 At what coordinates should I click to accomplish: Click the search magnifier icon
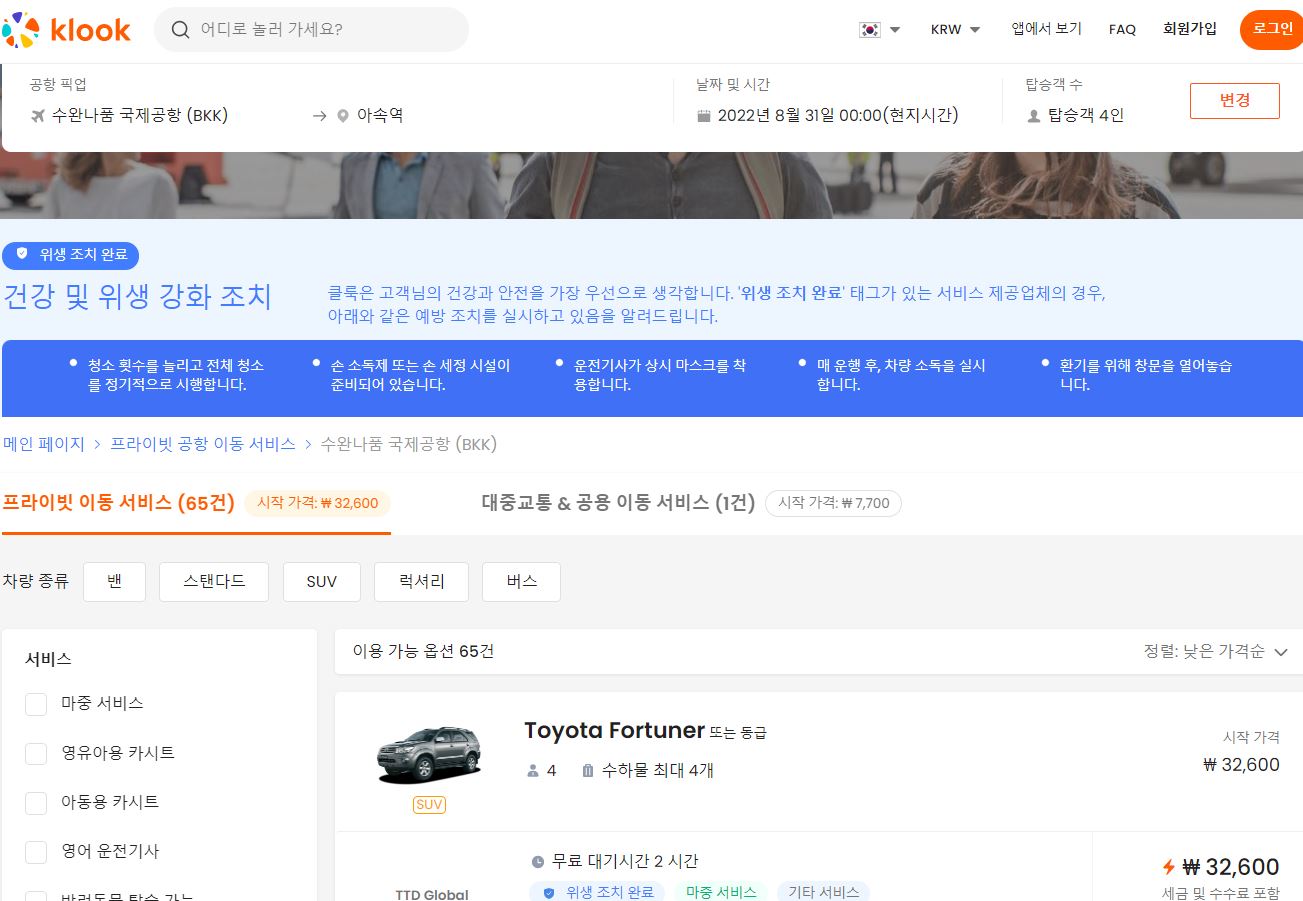coord(181,30)
